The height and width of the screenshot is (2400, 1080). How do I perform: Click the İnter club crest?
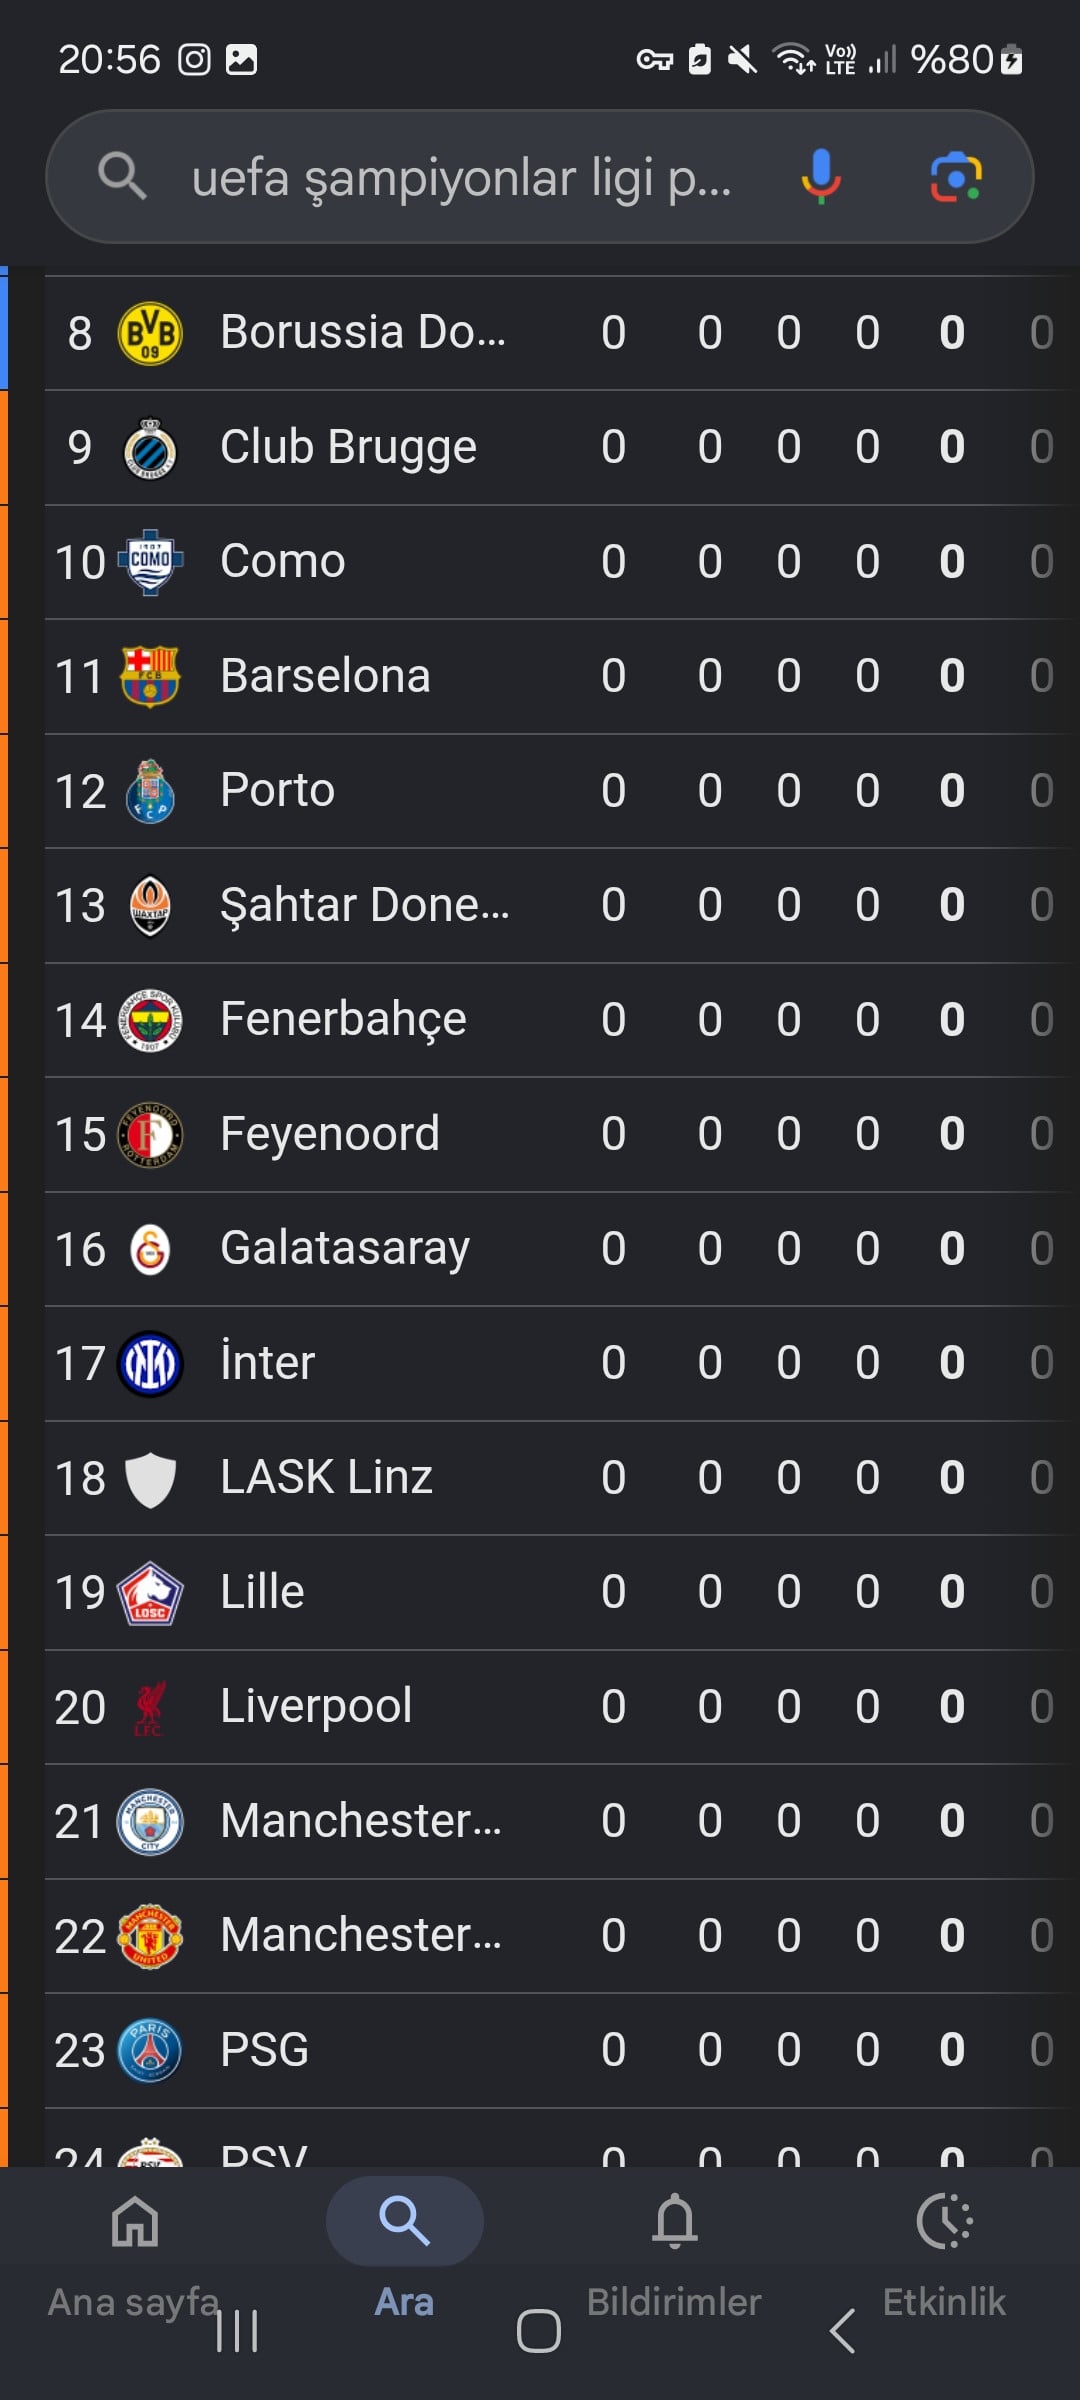tap(150, 1363)
